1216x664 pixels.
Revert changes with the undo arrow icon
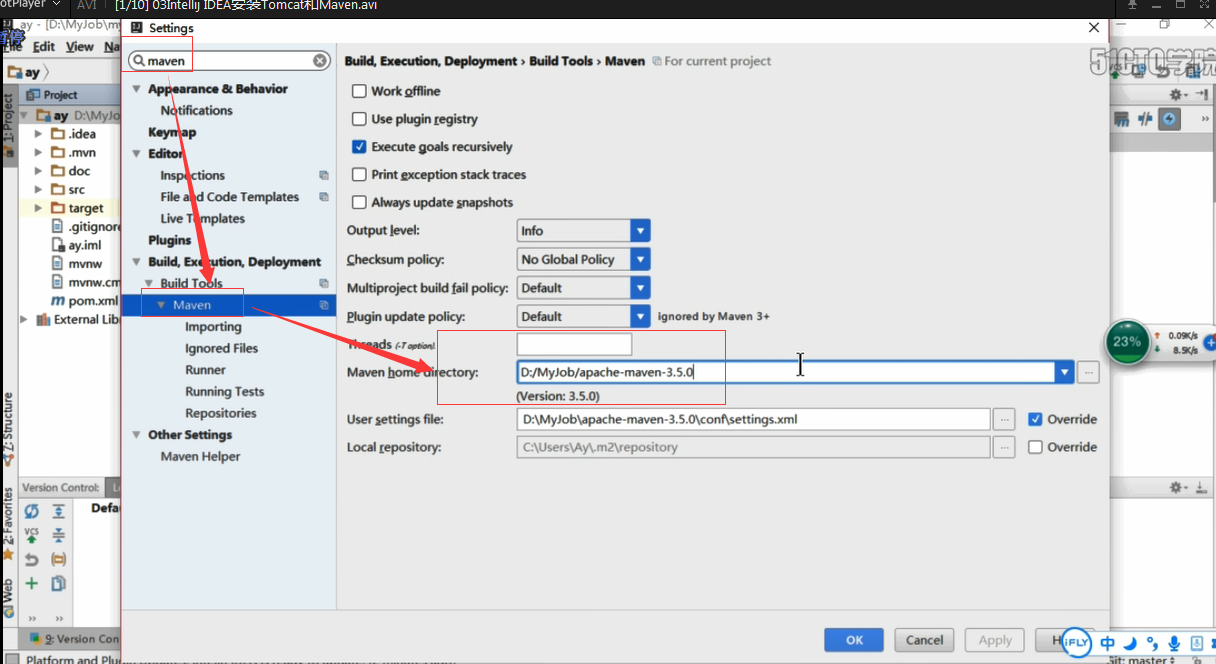pos(31,560)
